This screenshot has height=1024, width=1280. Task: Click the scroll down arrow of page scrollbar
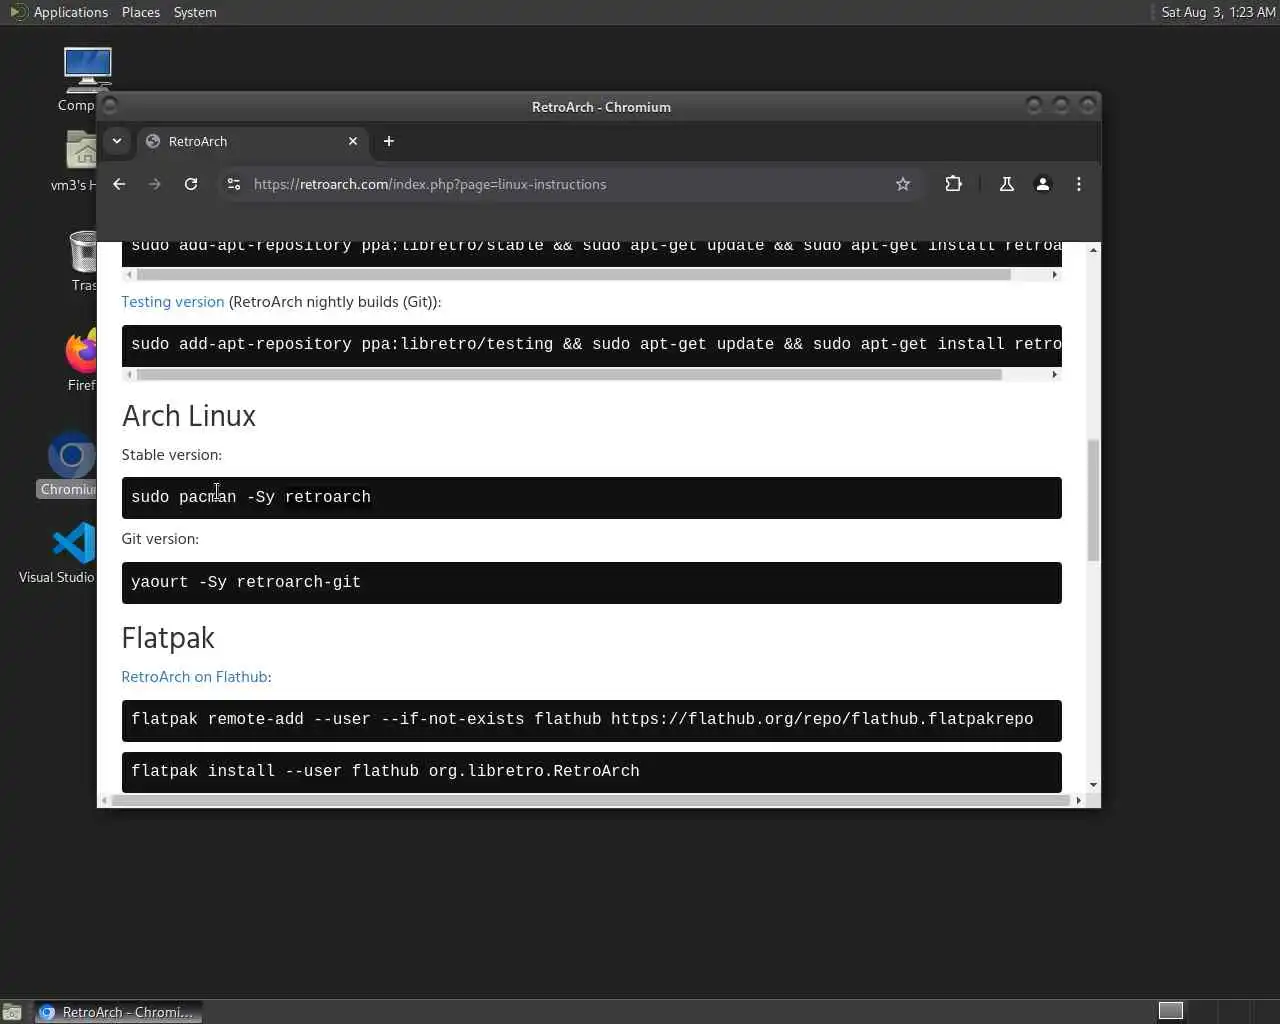point(1093,785)
